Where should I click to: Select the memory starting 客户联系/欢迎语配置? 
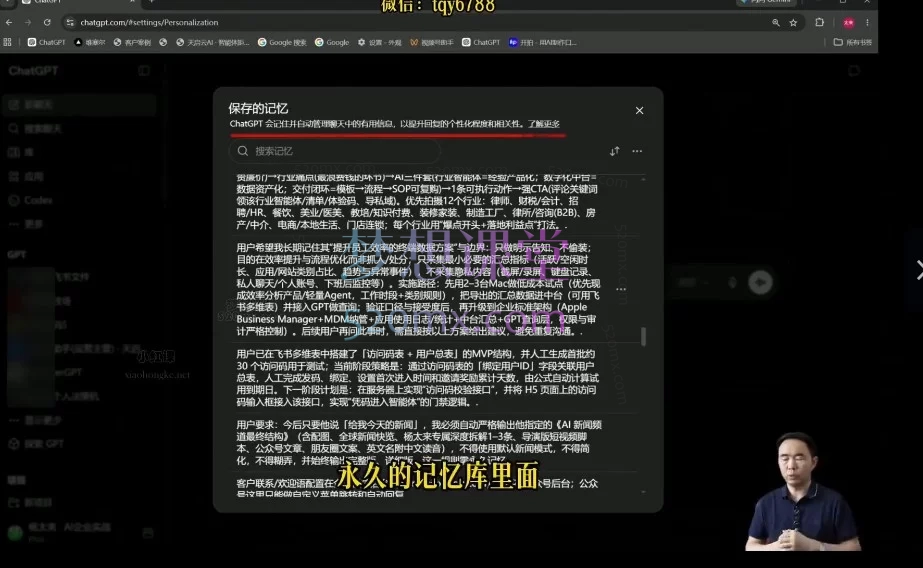(x=417, y=487)
